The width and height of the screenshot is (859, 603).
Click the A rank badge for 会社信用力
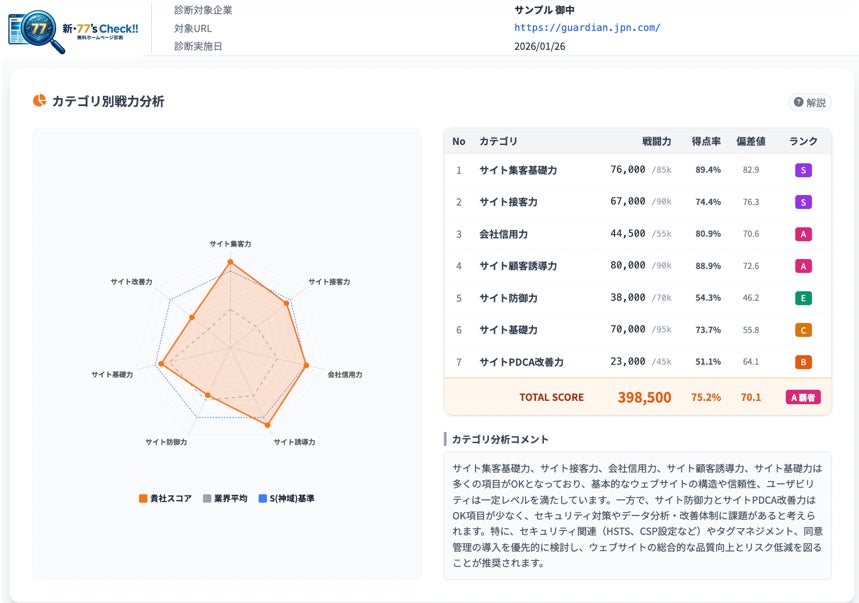(x=803, y=234)
